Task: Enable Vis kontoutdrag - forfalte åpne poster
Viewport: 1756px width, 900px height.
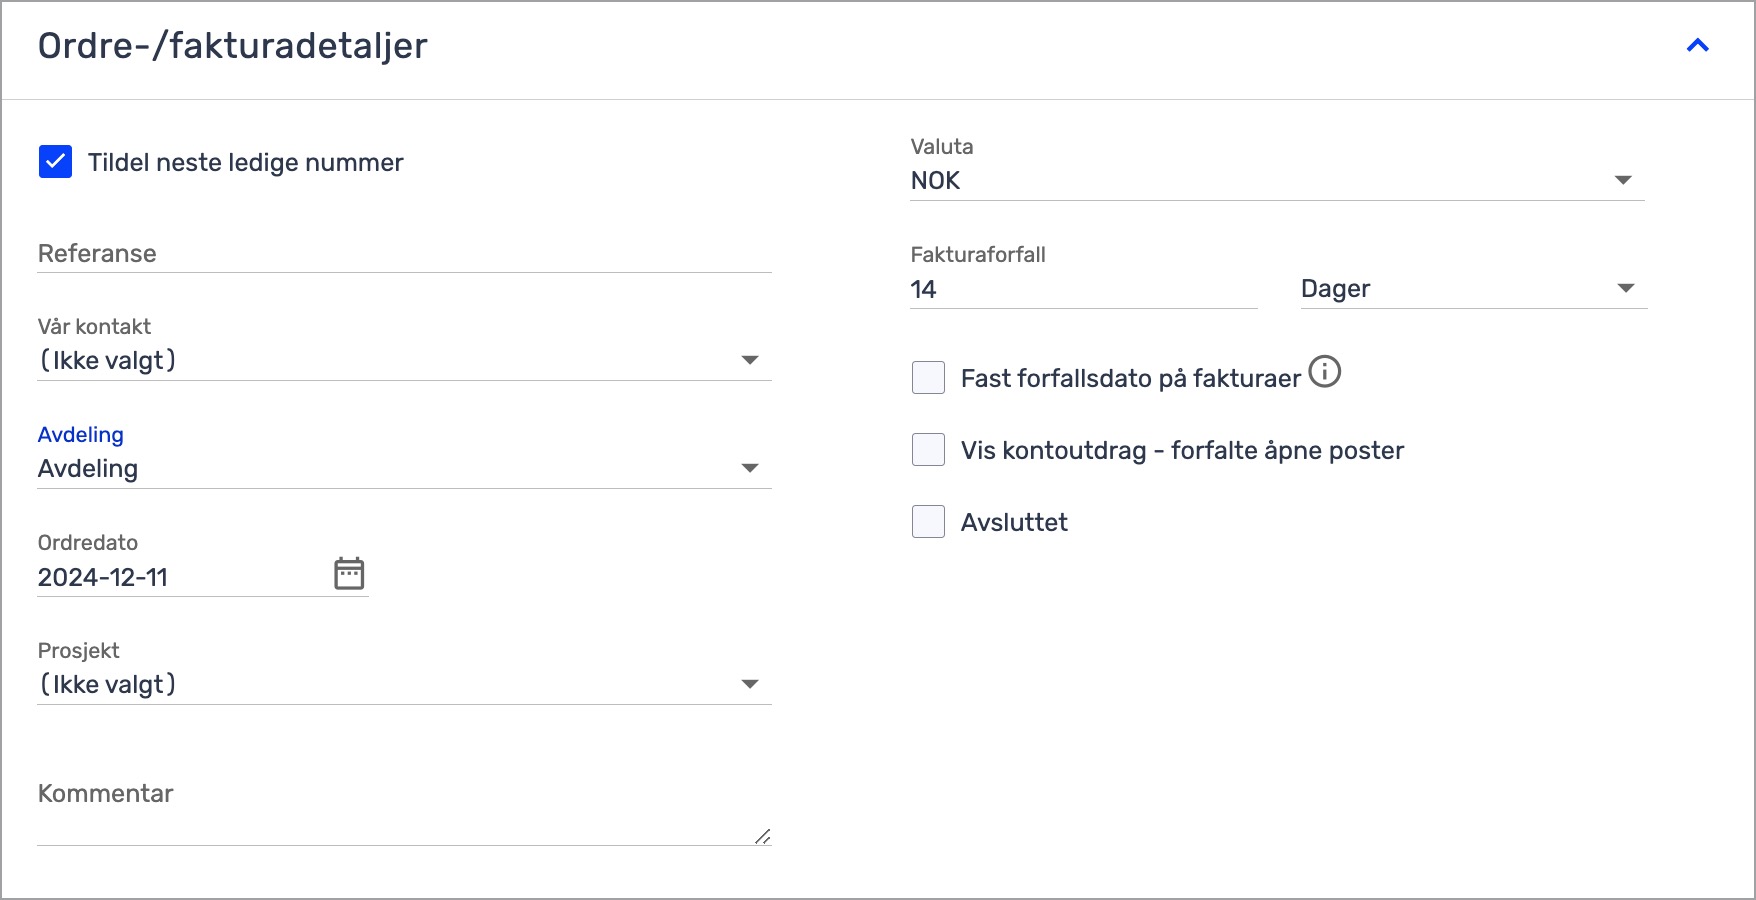Action: (928, 450)
